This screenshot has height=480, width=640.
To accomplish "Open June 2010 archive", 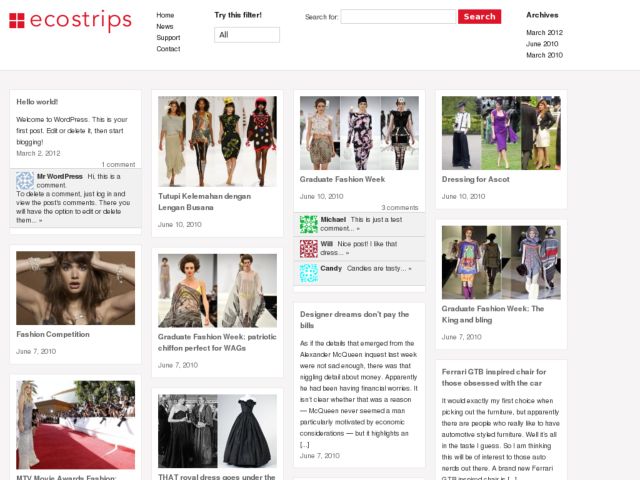I will click(x=542, y=44).
